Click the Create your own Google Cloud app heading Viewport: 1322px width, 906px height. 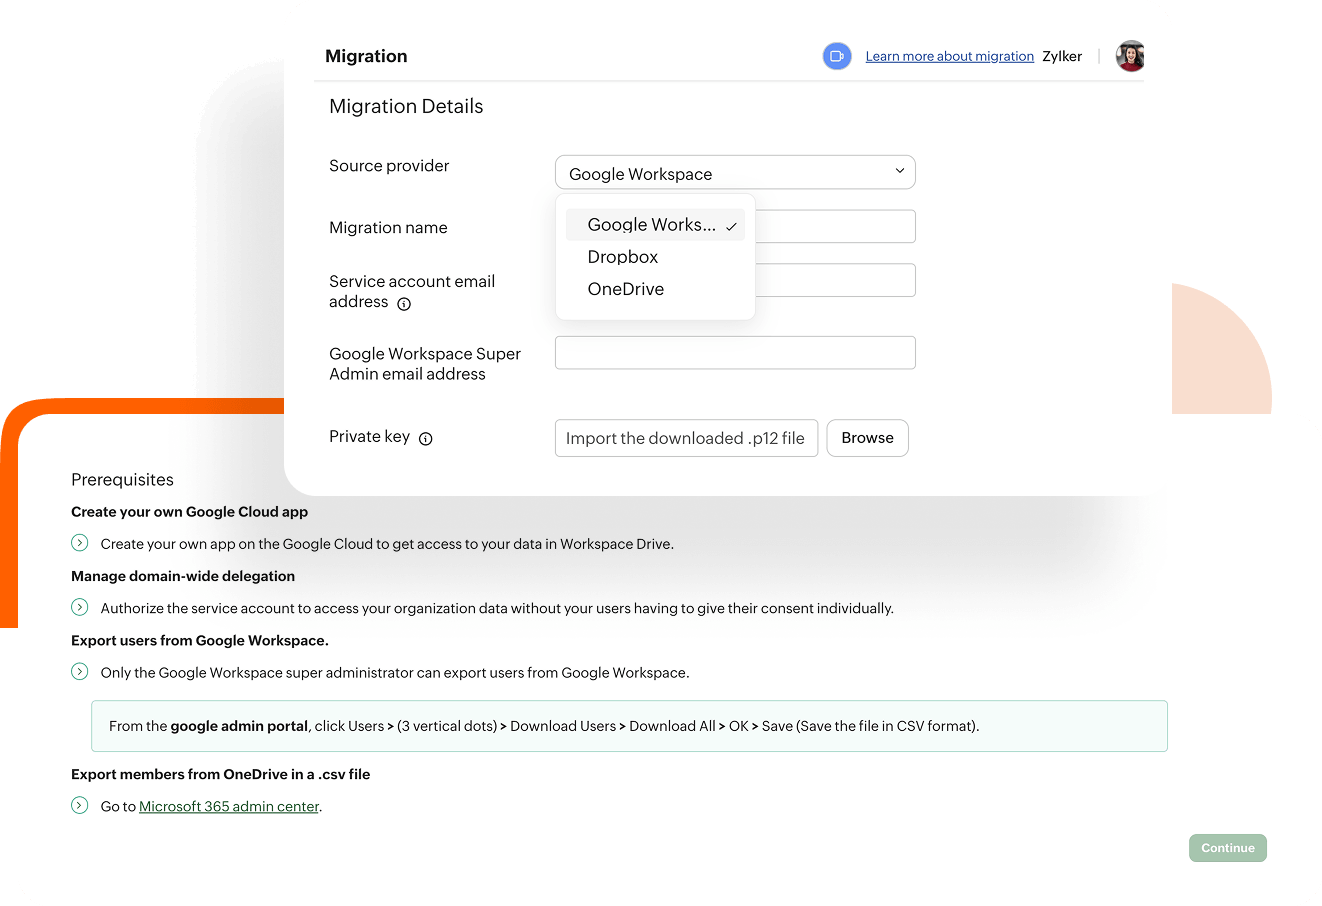[190, 512]
